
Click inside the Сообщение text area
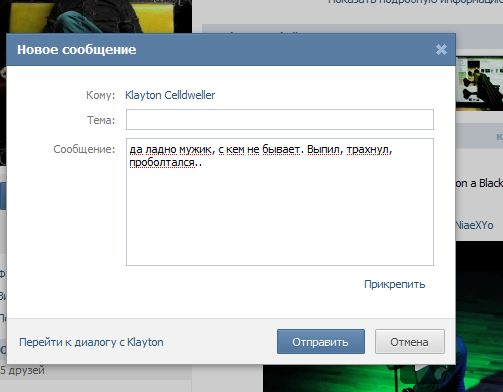click(280, 202)
